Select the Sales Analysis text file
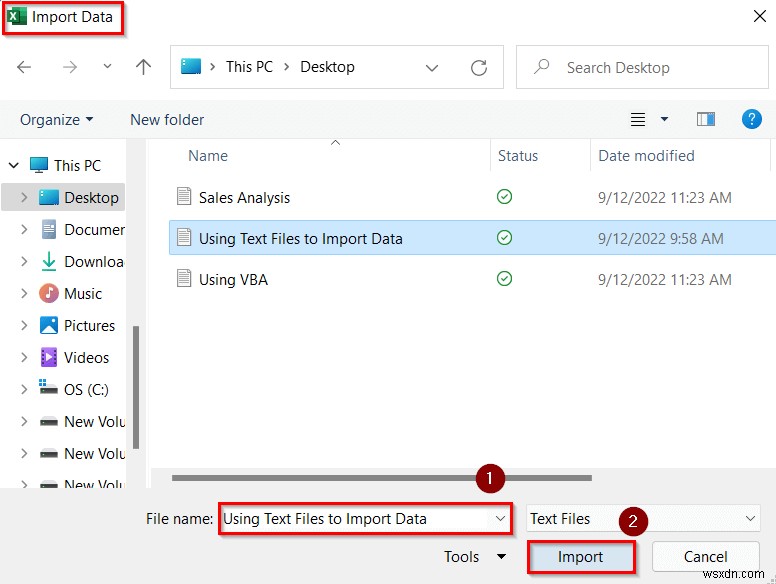 pos(244,197)
